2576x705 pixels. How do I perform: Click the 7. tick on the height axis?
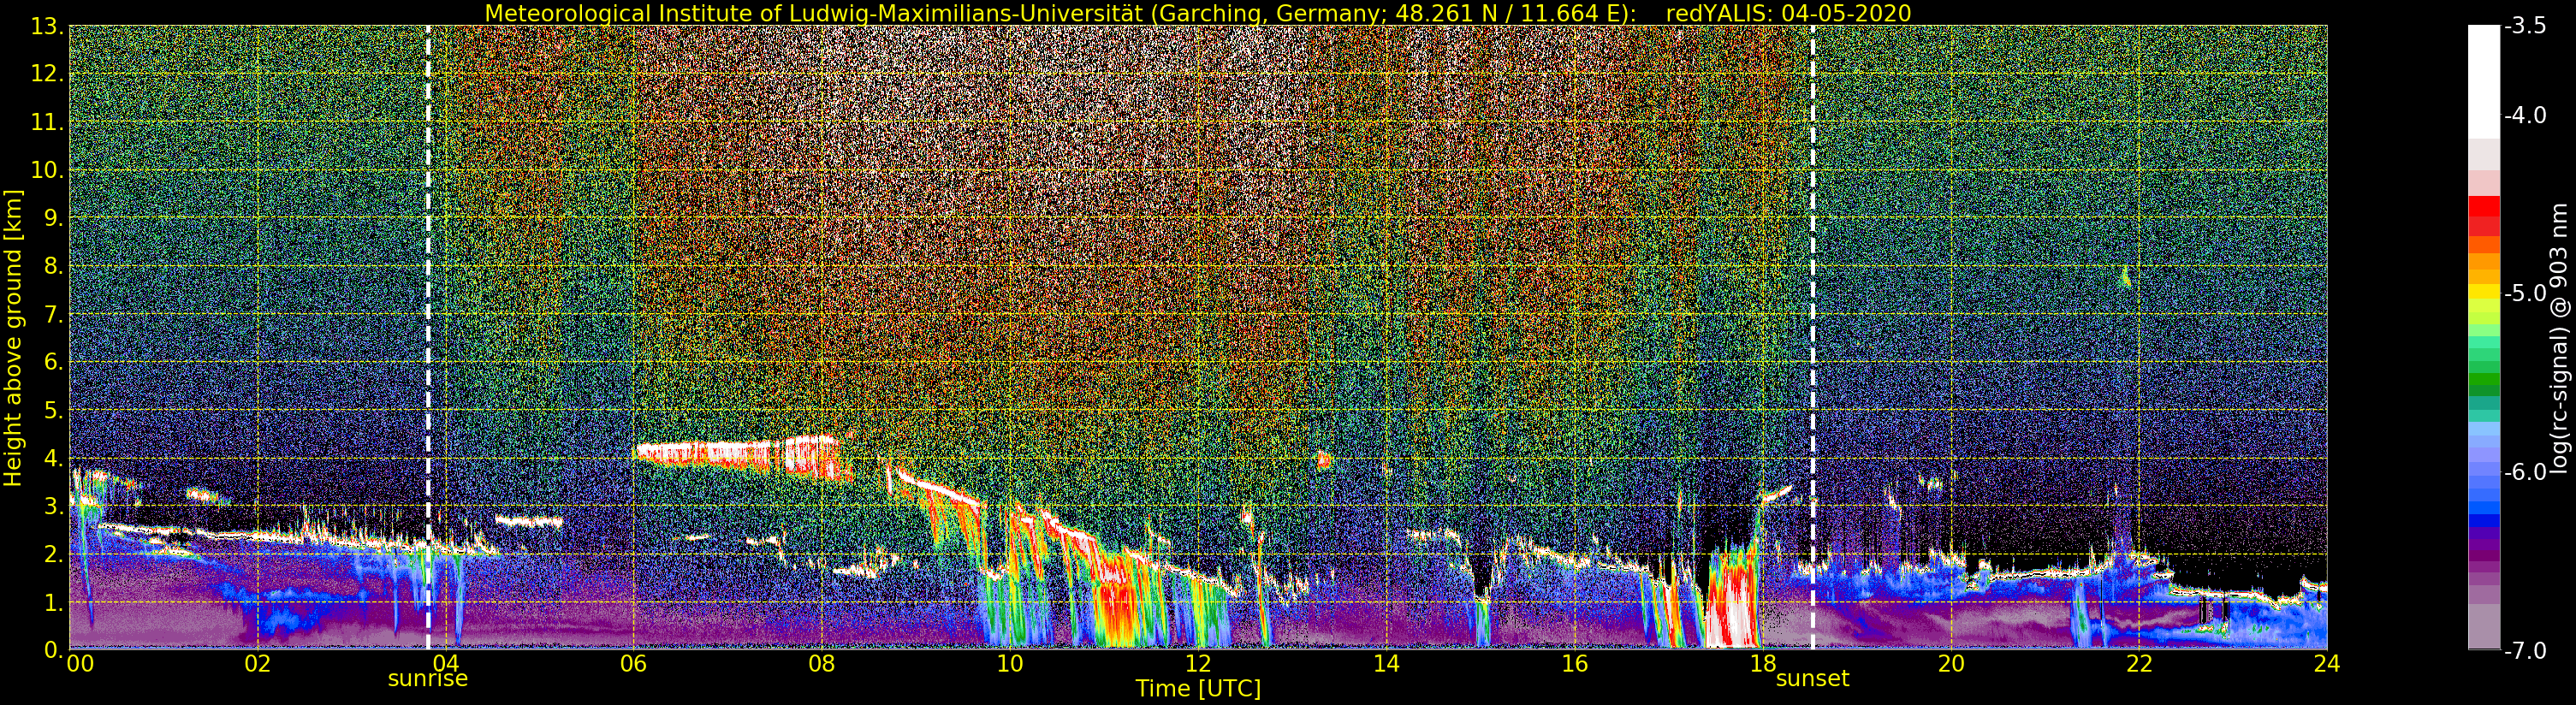pos(53,314)
